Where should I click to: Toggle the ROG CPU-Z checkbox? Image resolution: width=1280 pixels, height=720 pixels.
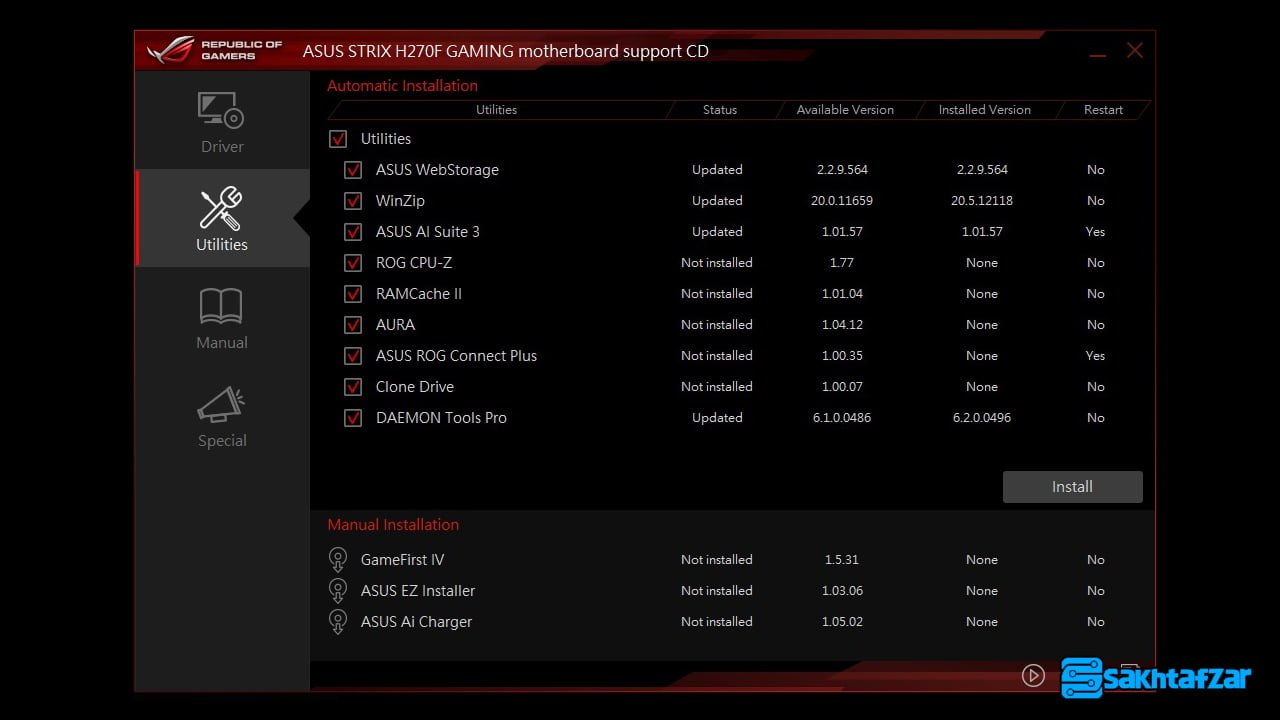point(353,263)
